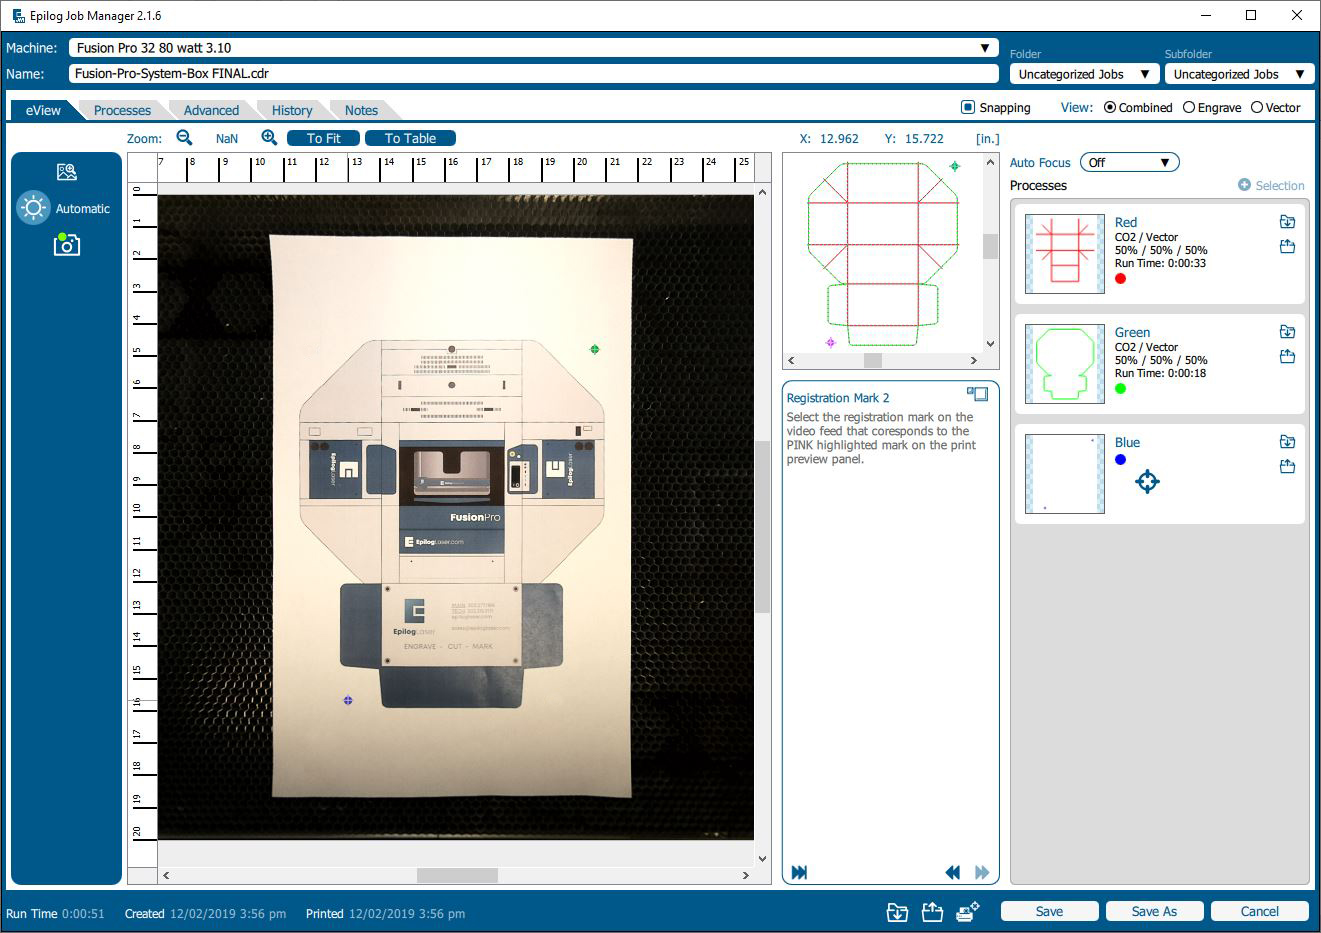Import settings for the Red process
Image resolution: width=1321 pixels, height=933 pixels.
pyautogui.click(x=1287, y=222)
